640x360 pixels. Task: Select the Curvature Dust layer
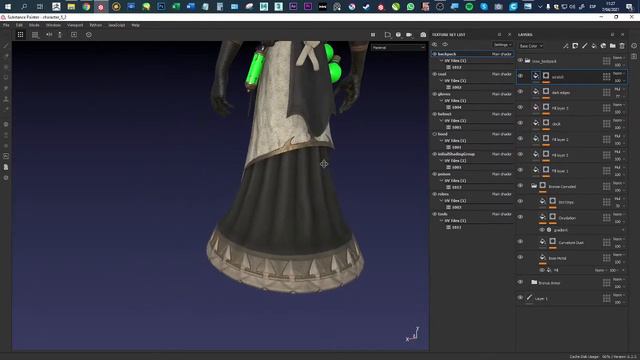[571, 242]
